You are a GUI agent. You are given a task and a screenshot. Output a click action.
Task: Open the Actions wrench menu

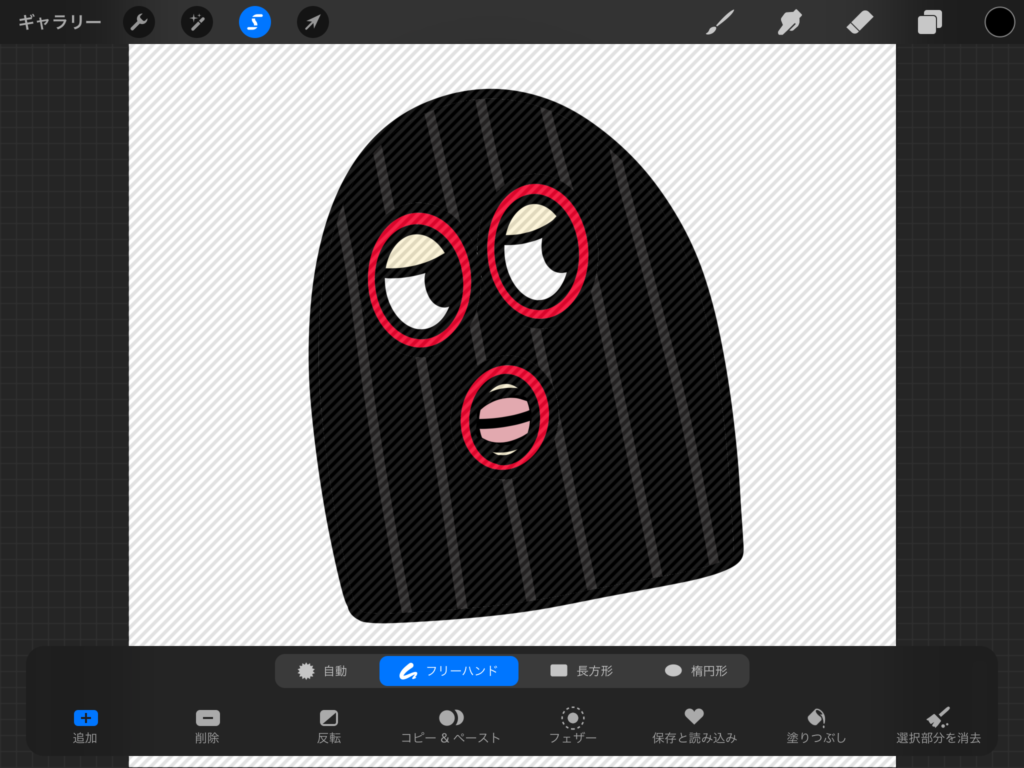[139, 22]
